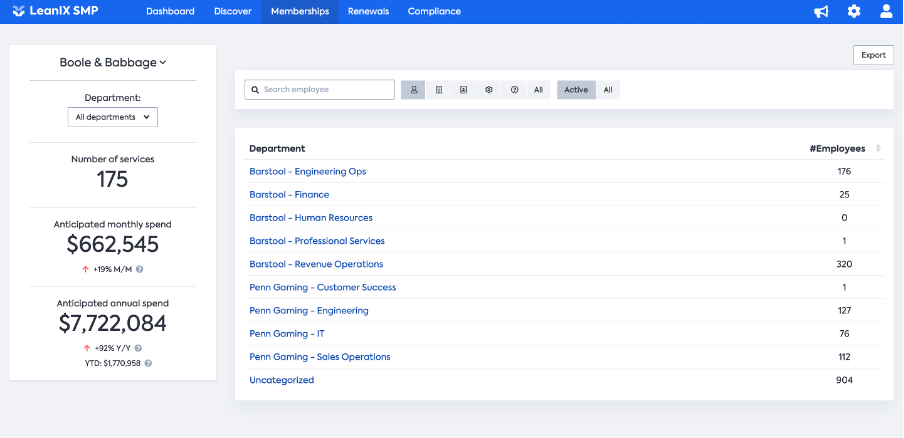904x438 pixels.
Task: Click the 175 number of services value
Action: [112, 179]
